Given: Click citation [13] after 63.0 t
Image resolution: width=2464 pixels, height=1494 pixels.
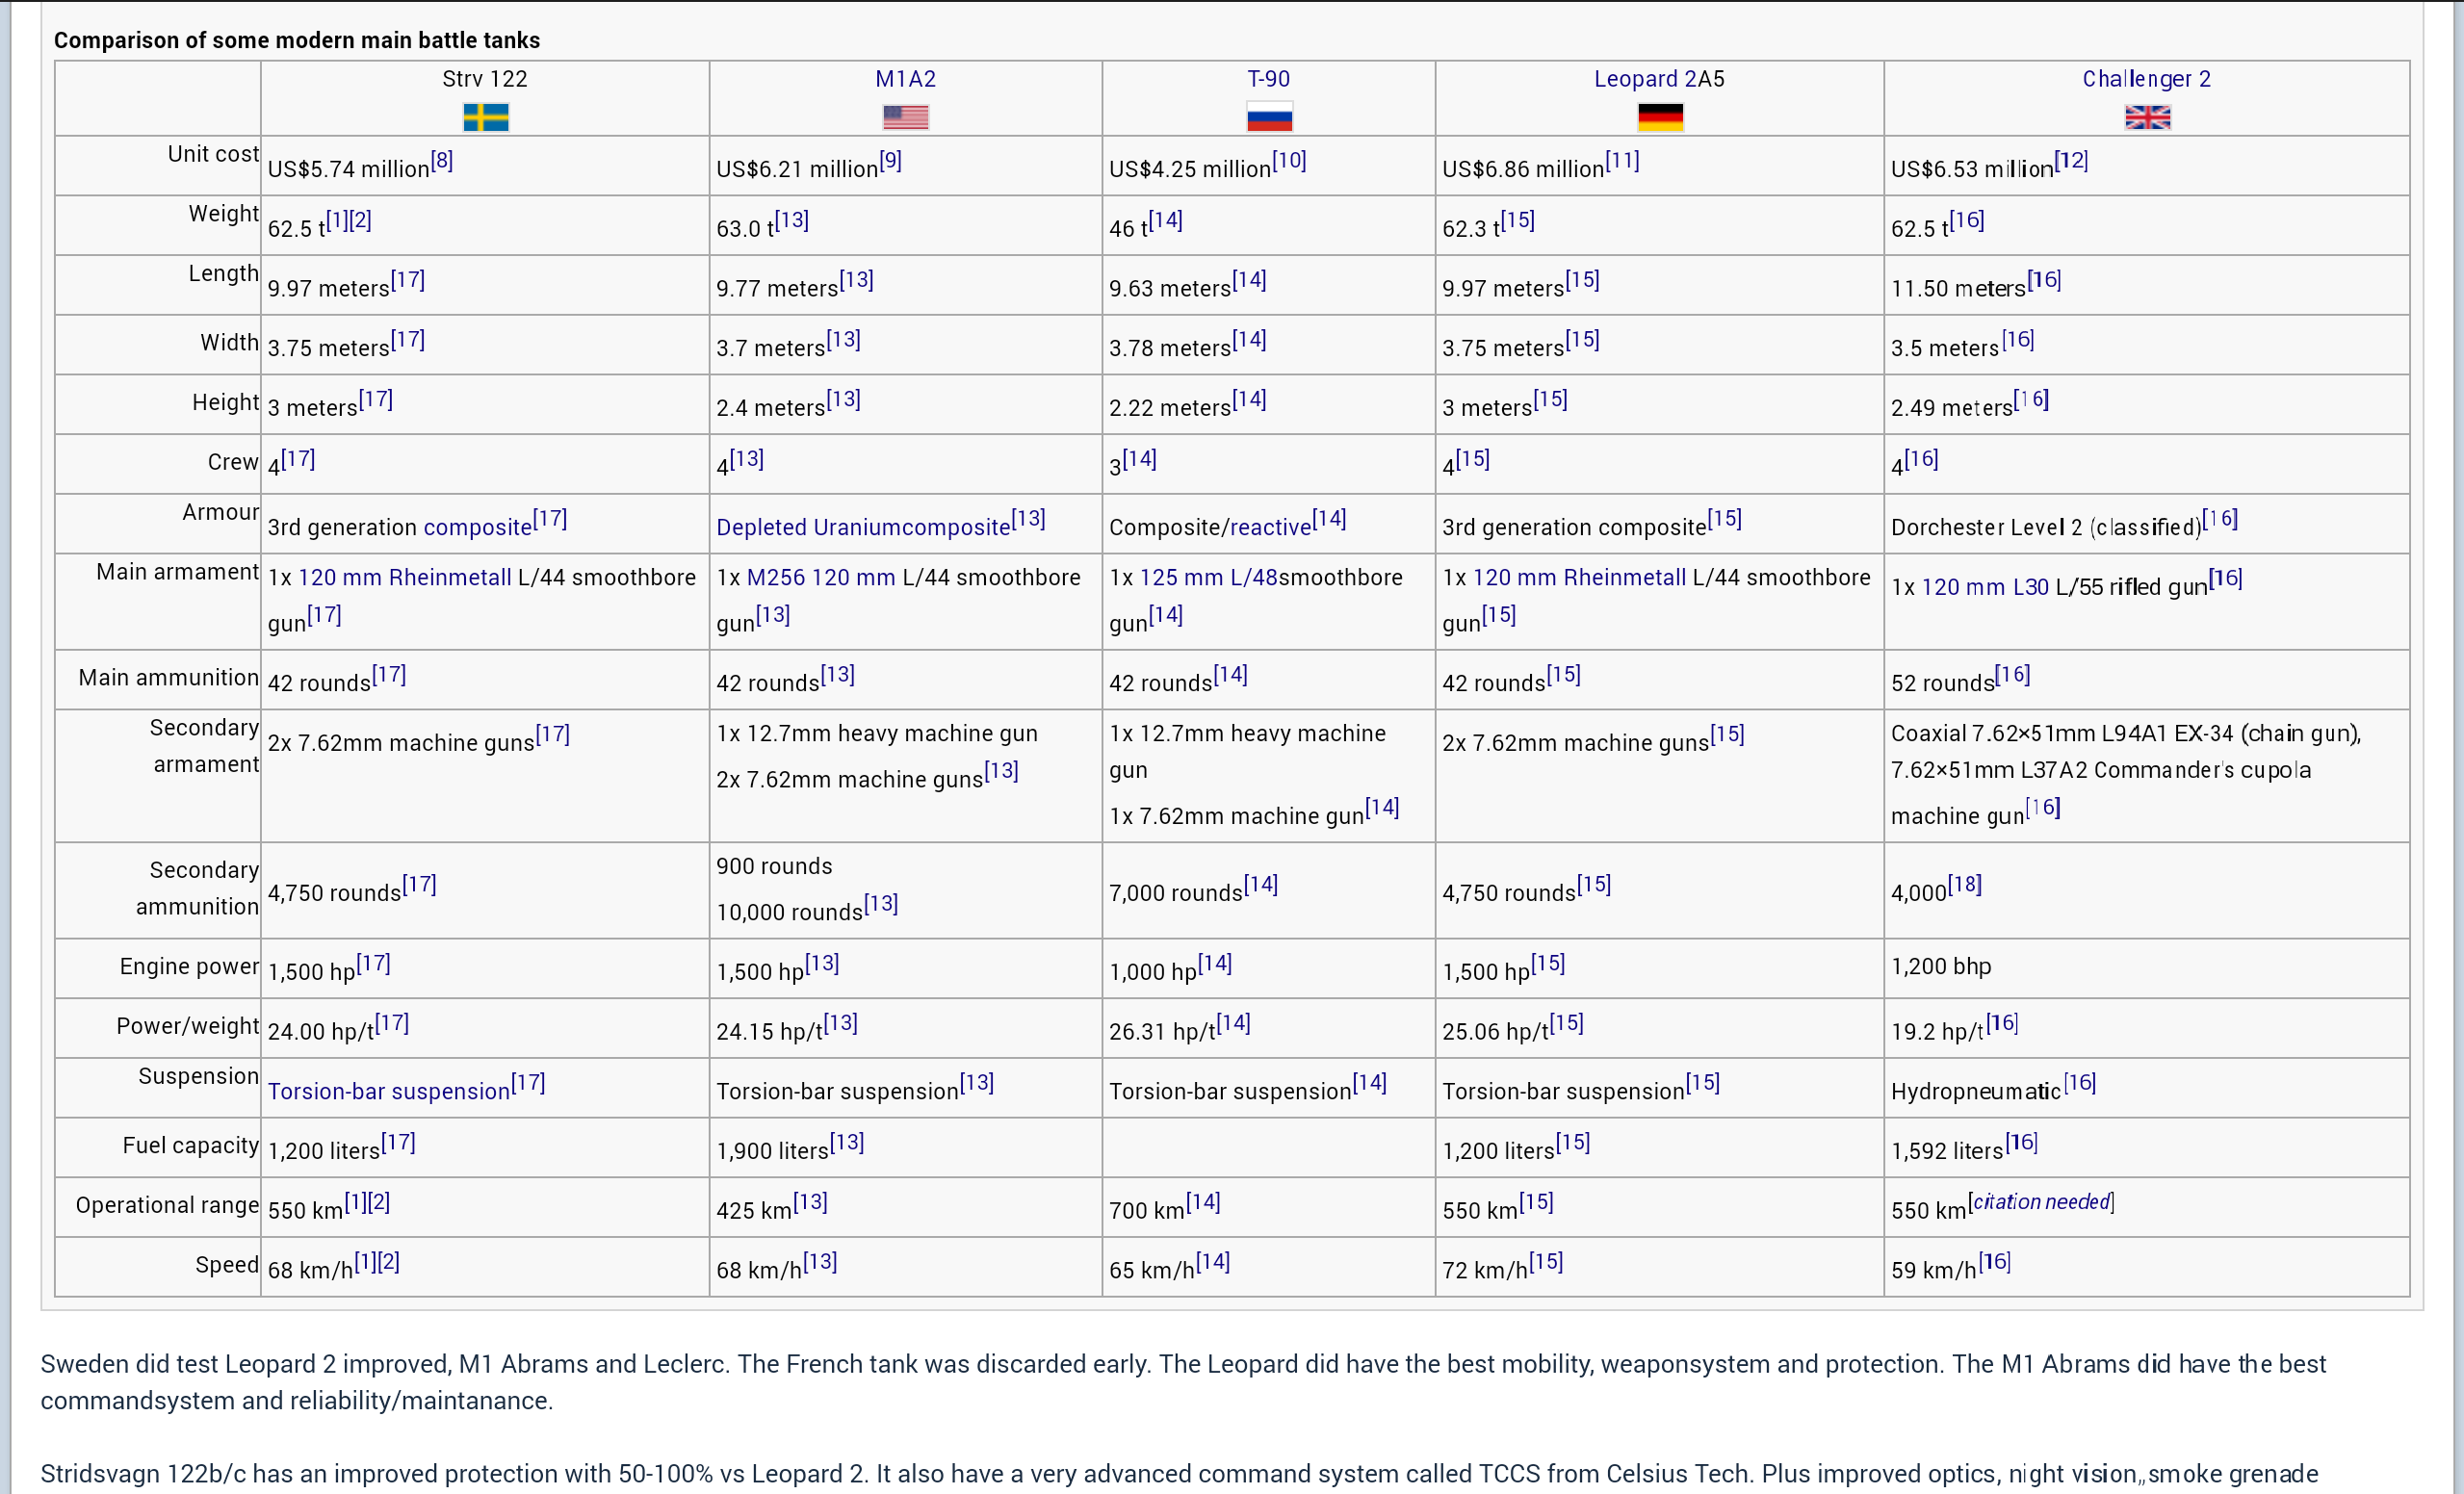Looking at the screenshot, I should point(792,220).
